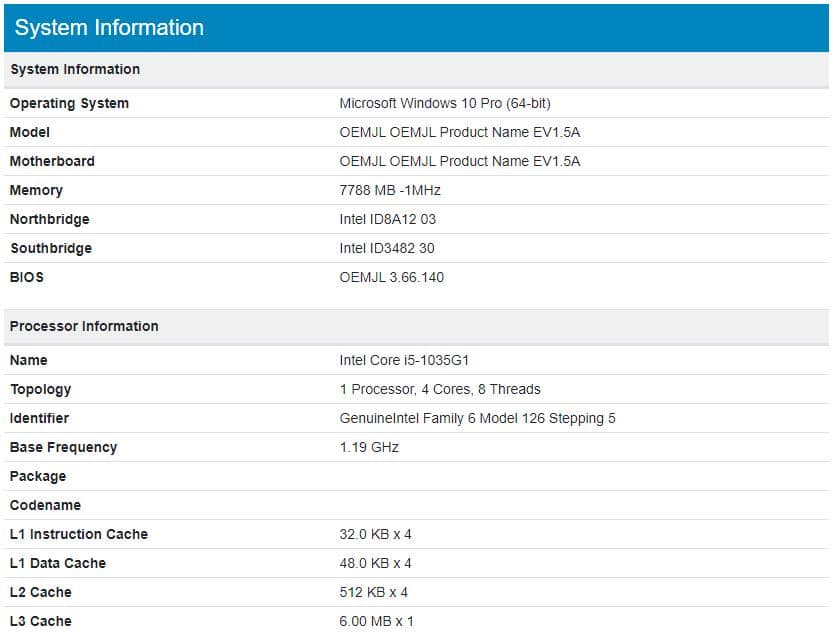833x637 pixels.
Task: Click the BIOS version OEMJL 3.66.140
Action: pyautogui.click(x=392, y=277)
